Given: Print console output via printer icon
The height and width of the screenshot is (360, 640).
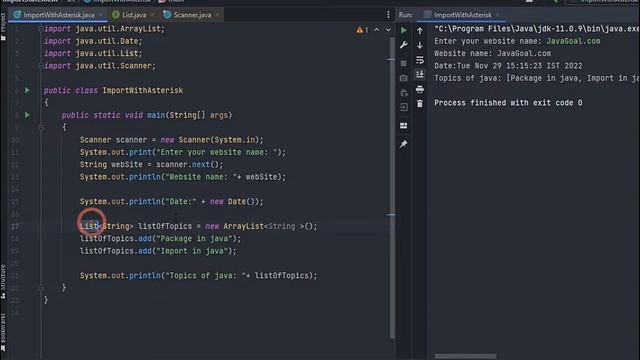Looking at the screenshot, I should point(420,89).
